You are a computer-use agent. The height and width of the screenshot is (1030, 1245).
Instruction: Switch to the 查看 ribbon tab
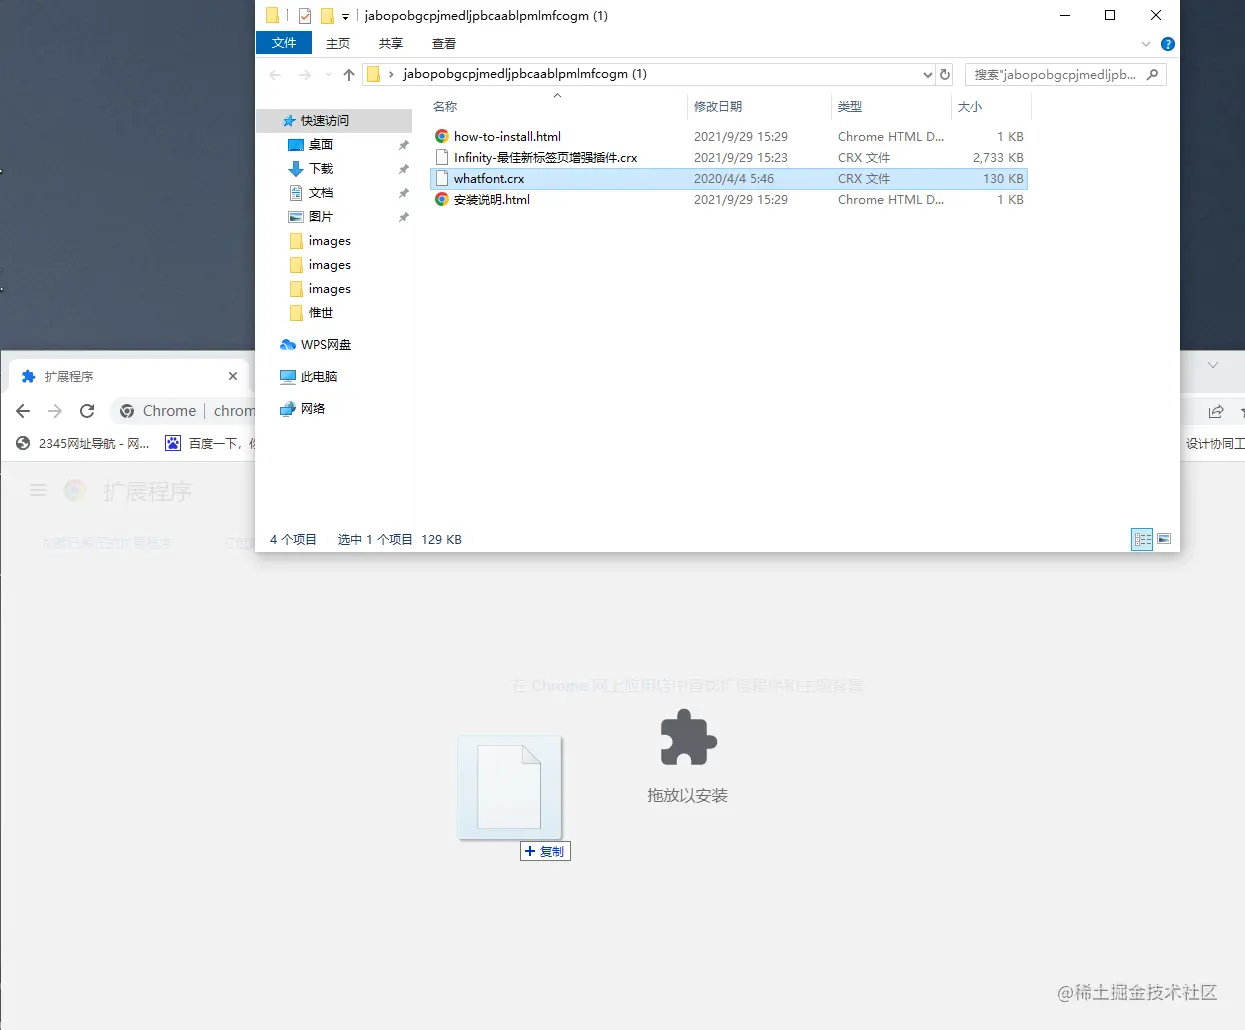click(x=444, y=44)
